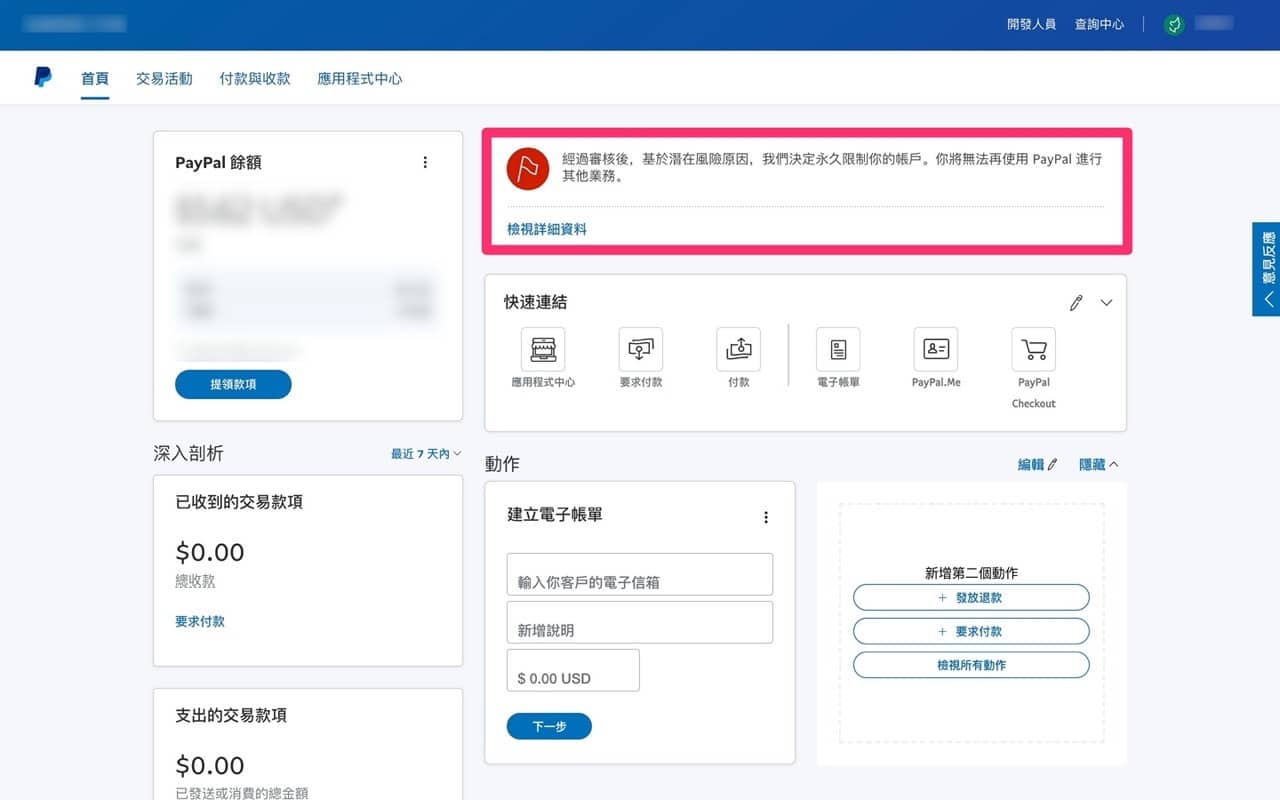Open the 查詢中心 link in header

(1099, 24)
